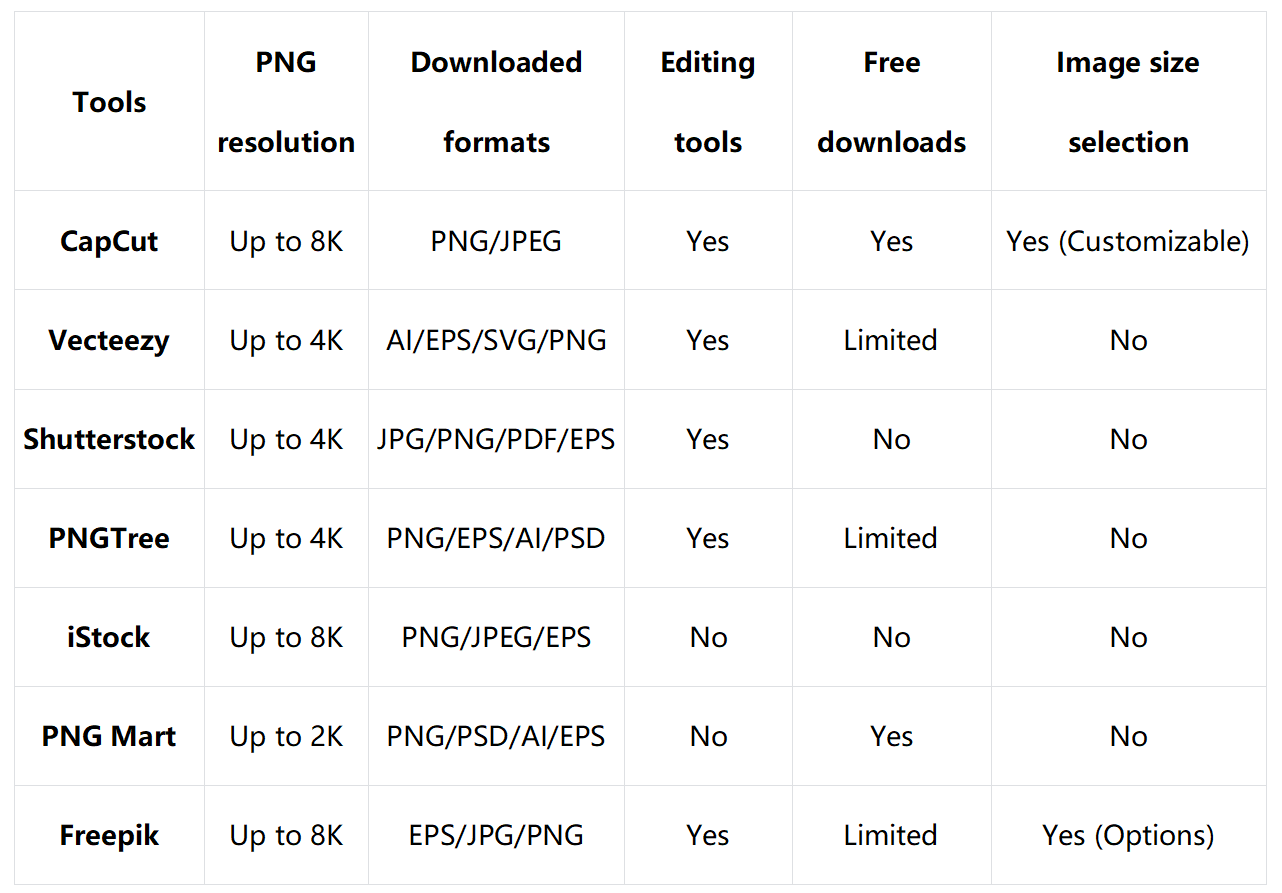Click the PNG Mart tool name
The width and height of the screenshot is (1282, 893).
click(109, 736)
